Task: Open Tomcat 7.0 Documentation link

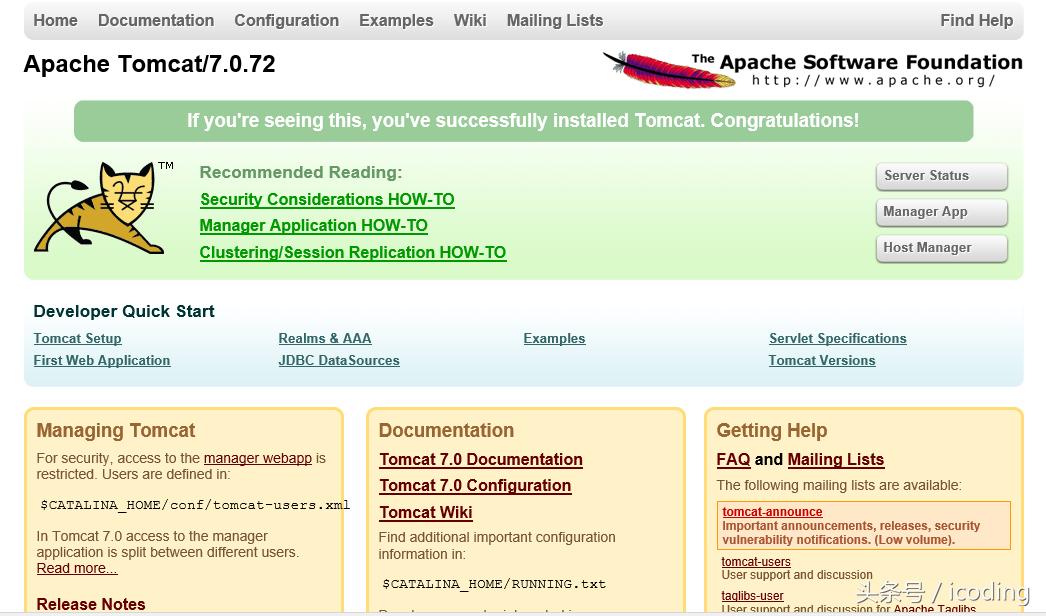Action: click(481, 460)
